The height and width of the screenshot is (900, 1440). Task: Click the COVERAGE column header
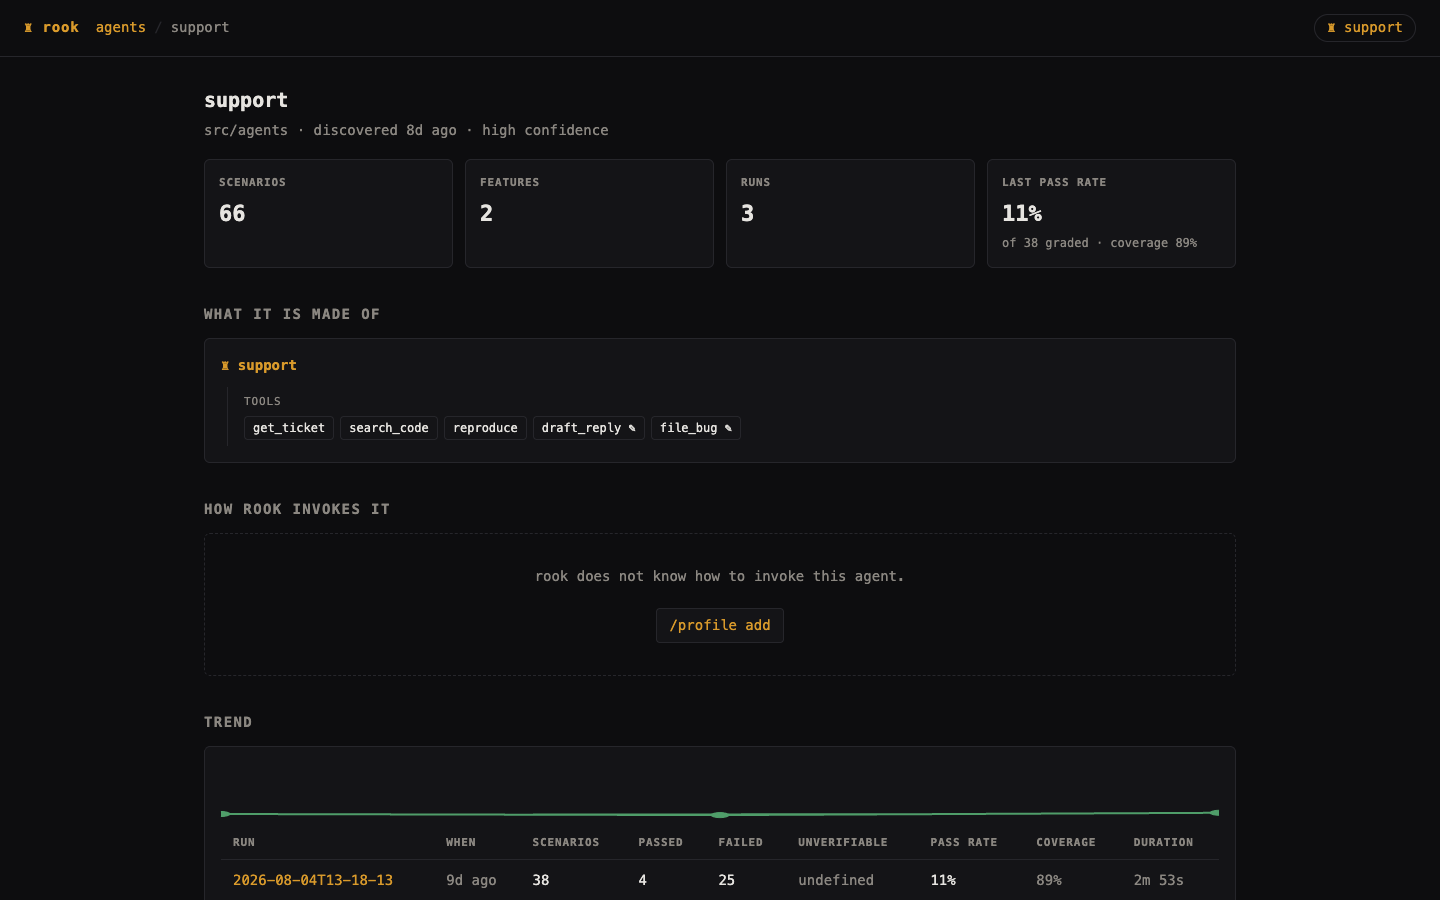pyautogui.click(x=1066, y=842)
